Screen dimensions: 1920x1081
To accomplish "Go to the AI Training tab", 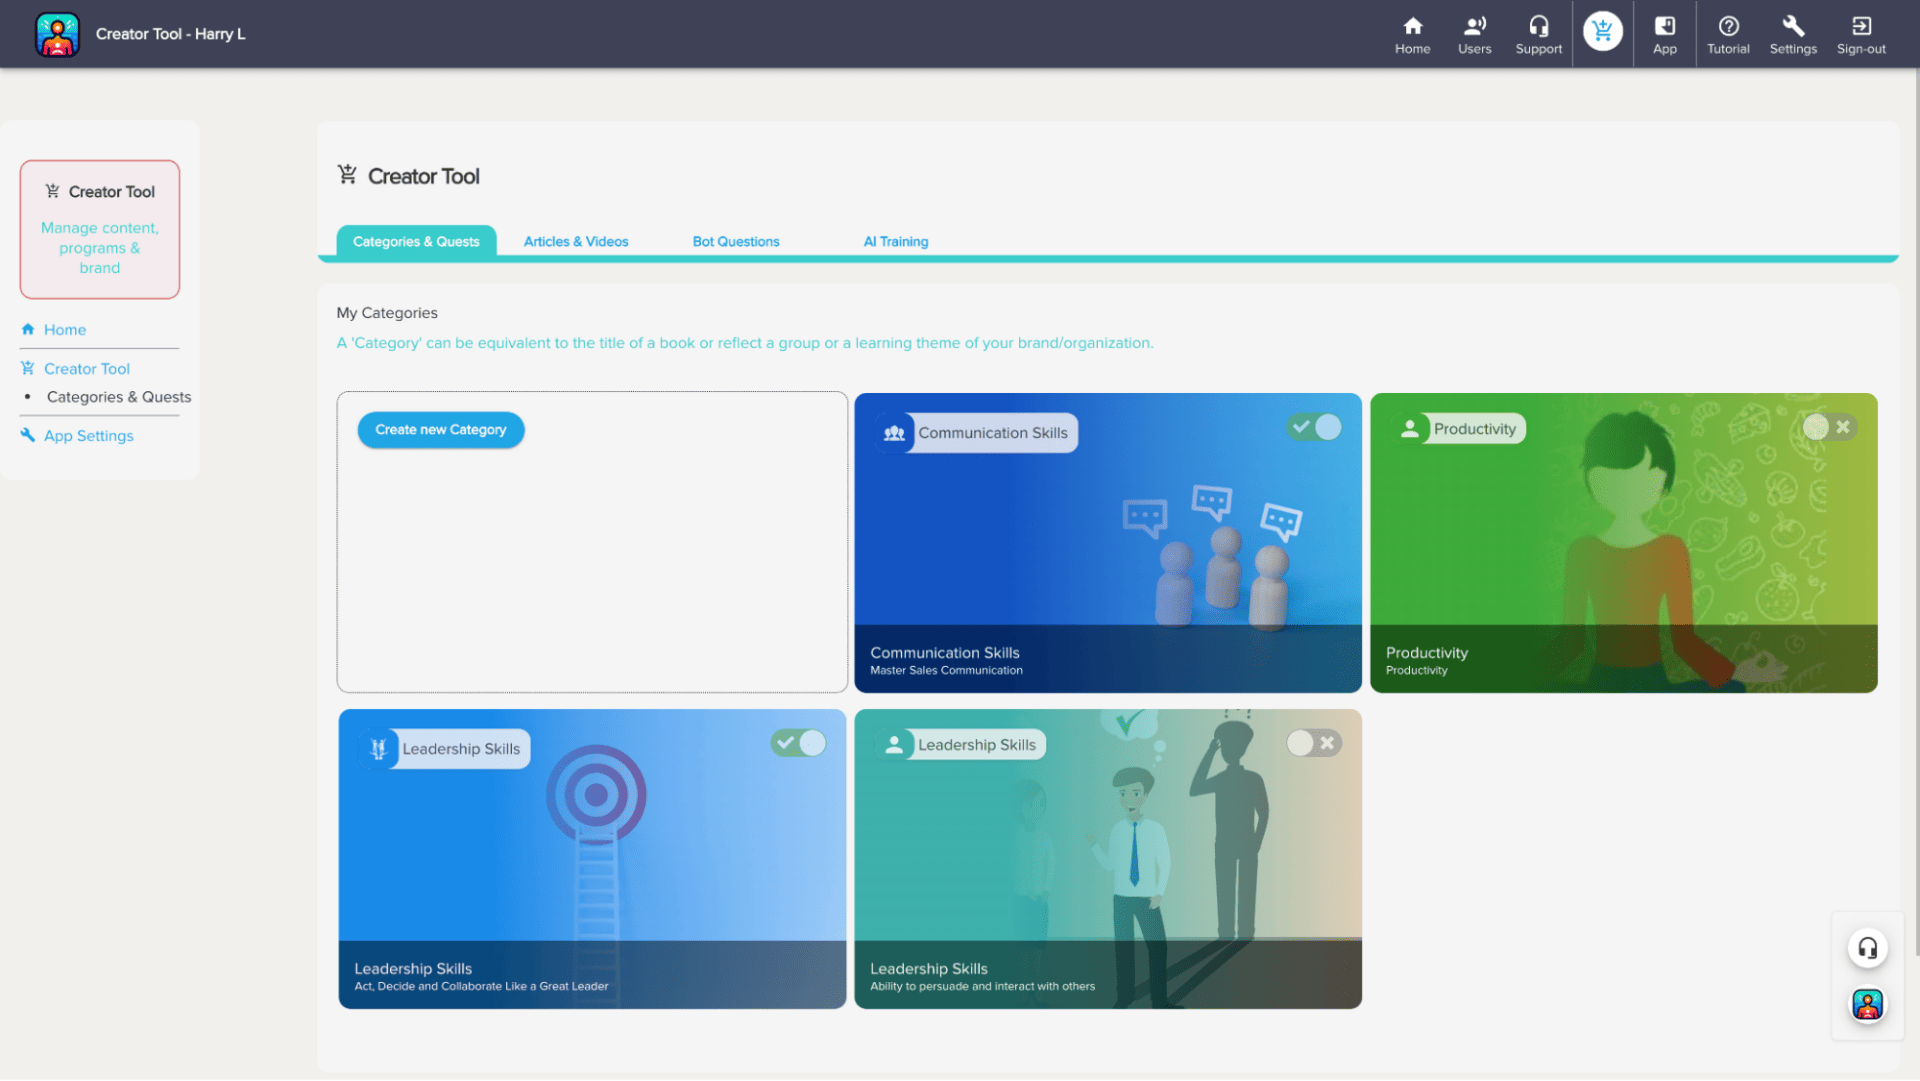I will pos(895,242).
